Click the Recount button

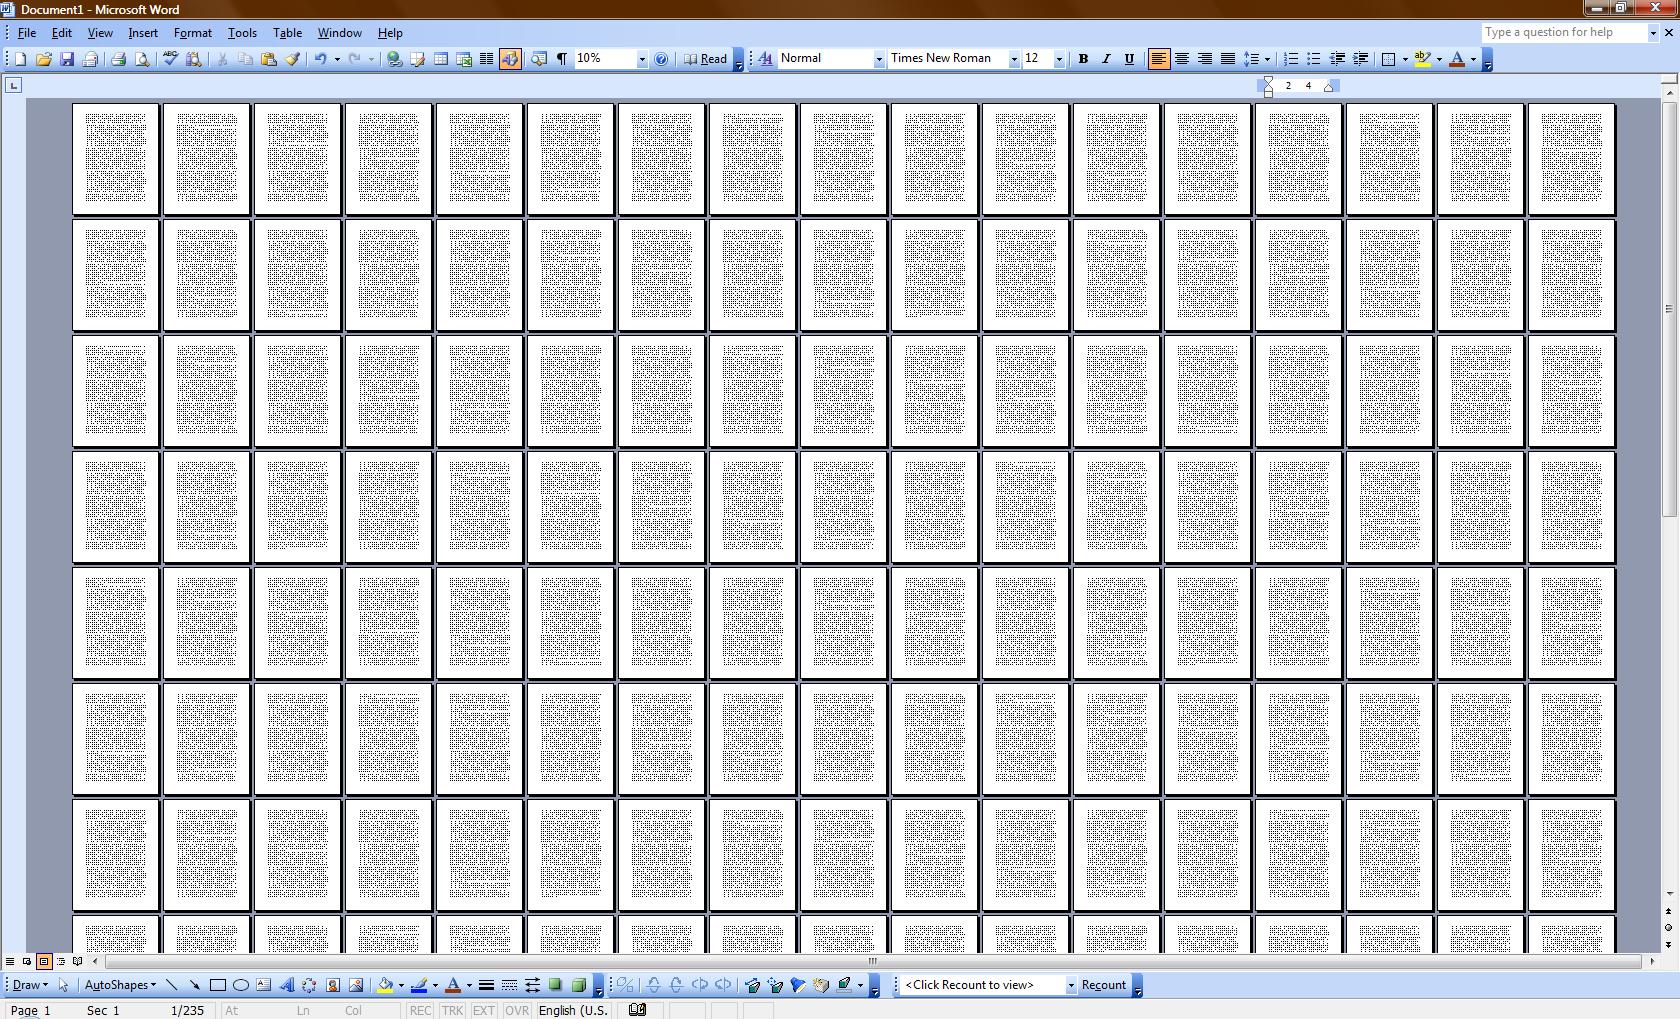tap(1104, 985)
